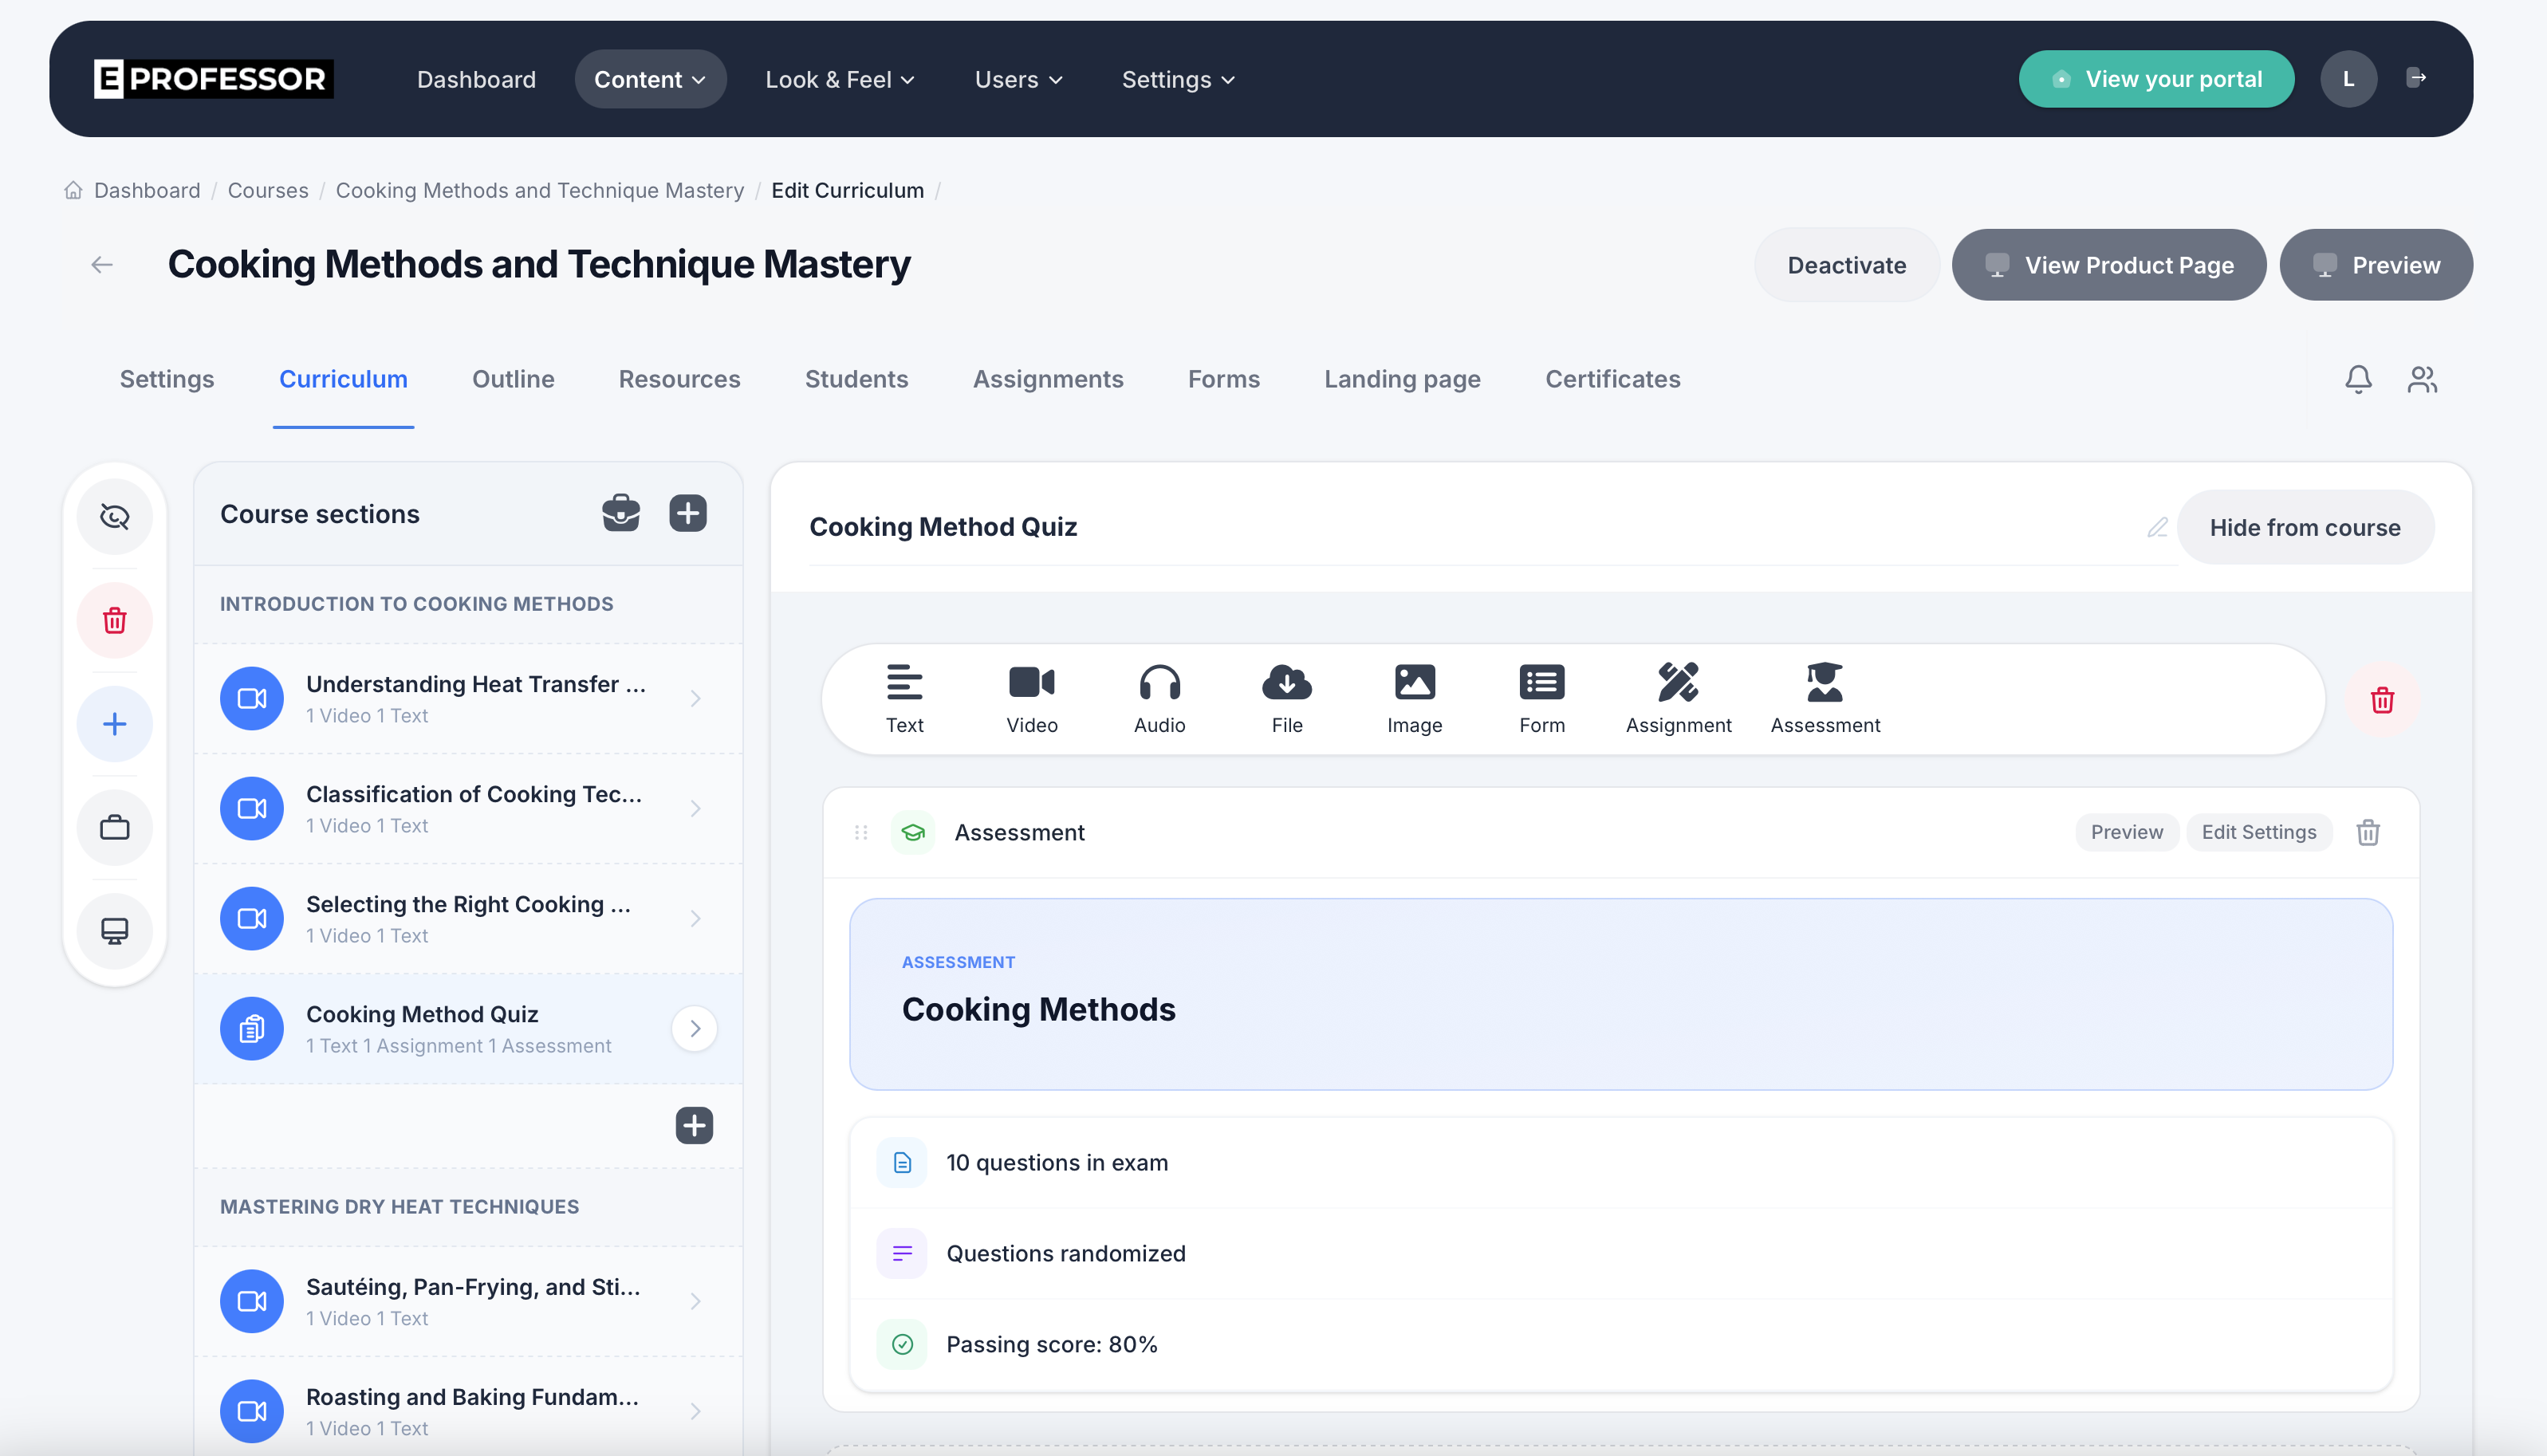Image resolution: width=2547 pixels, height=1456 pixels.
Task: Switch to the Outline tab
Action: 513,379
